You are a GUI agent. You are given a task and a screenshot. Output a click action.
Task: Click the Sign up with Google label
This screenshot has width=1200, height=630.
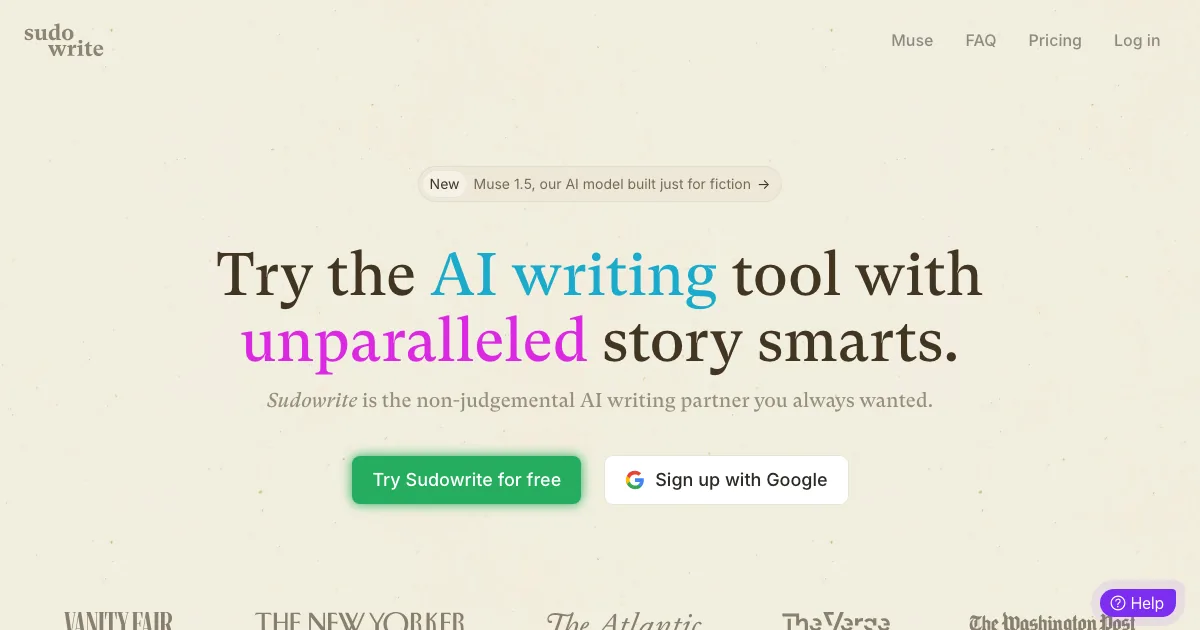741,480
